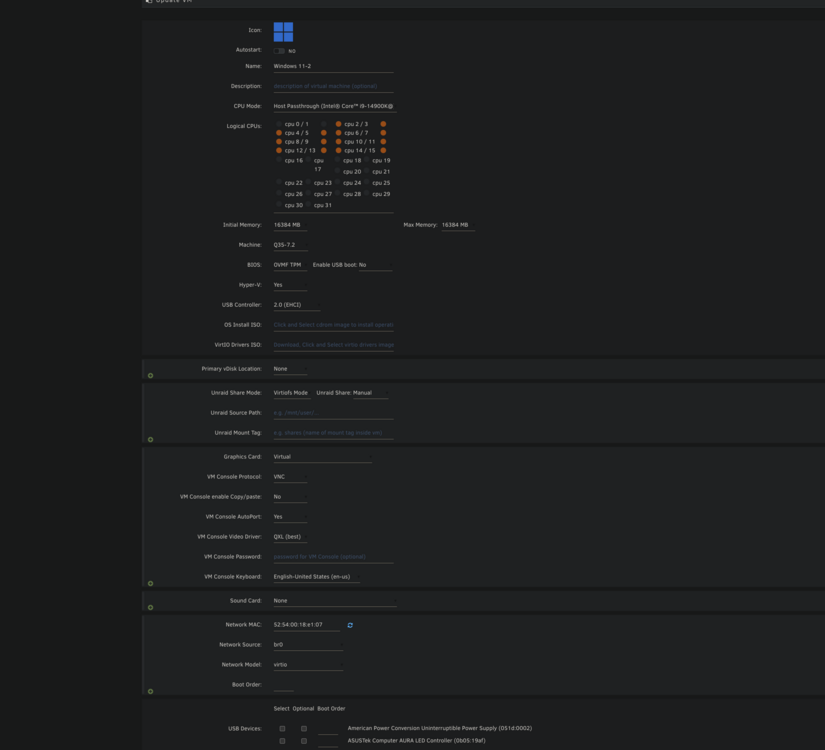This screenshot has width=825, height=750.
Task: Check the cpu 18 checkbox
Action: point(337,159)
